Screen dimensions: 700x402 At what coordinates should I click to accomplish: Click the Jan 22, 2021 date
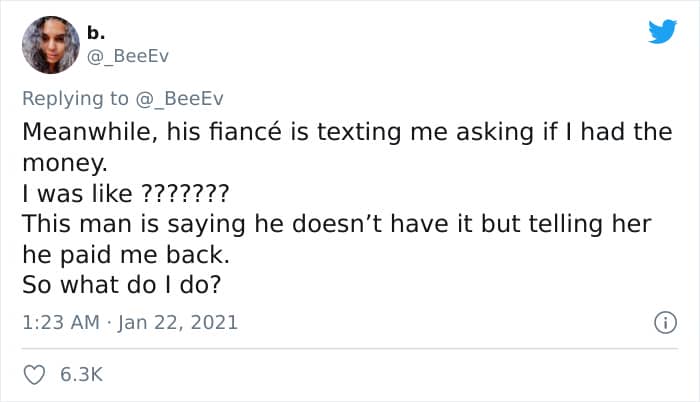coord(180,323)
